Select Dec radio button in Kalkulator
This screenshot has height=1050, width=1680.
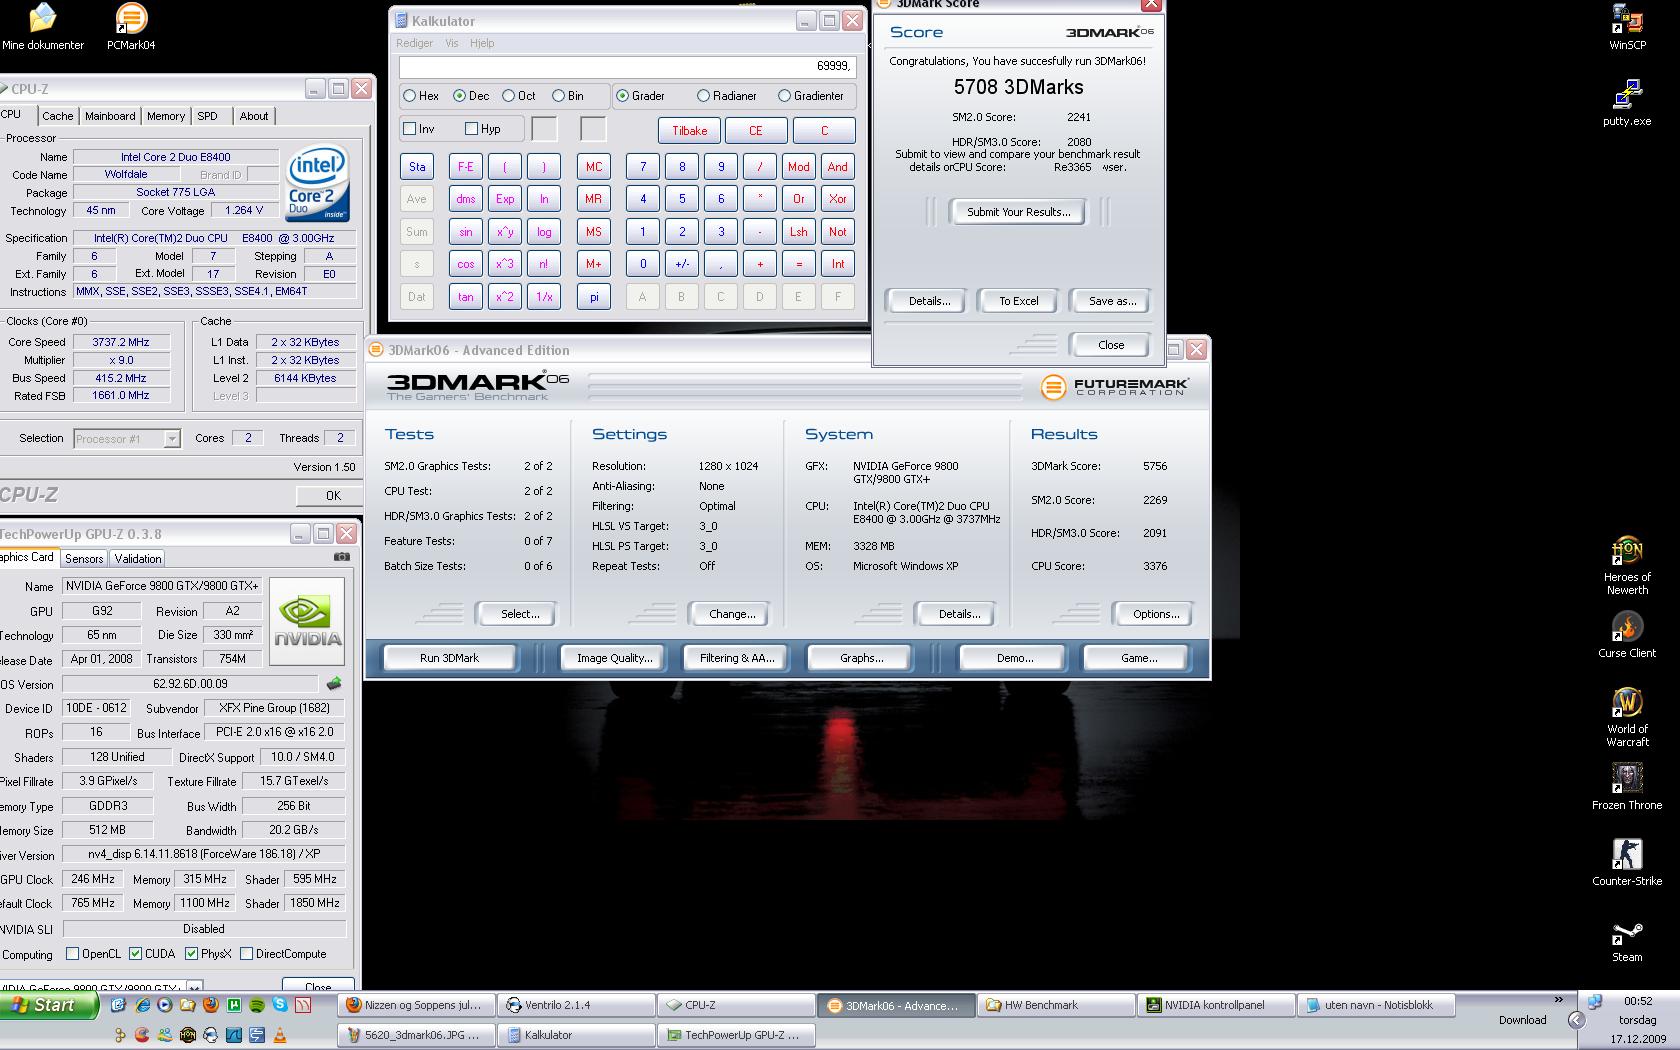click(x=459, y=96)
